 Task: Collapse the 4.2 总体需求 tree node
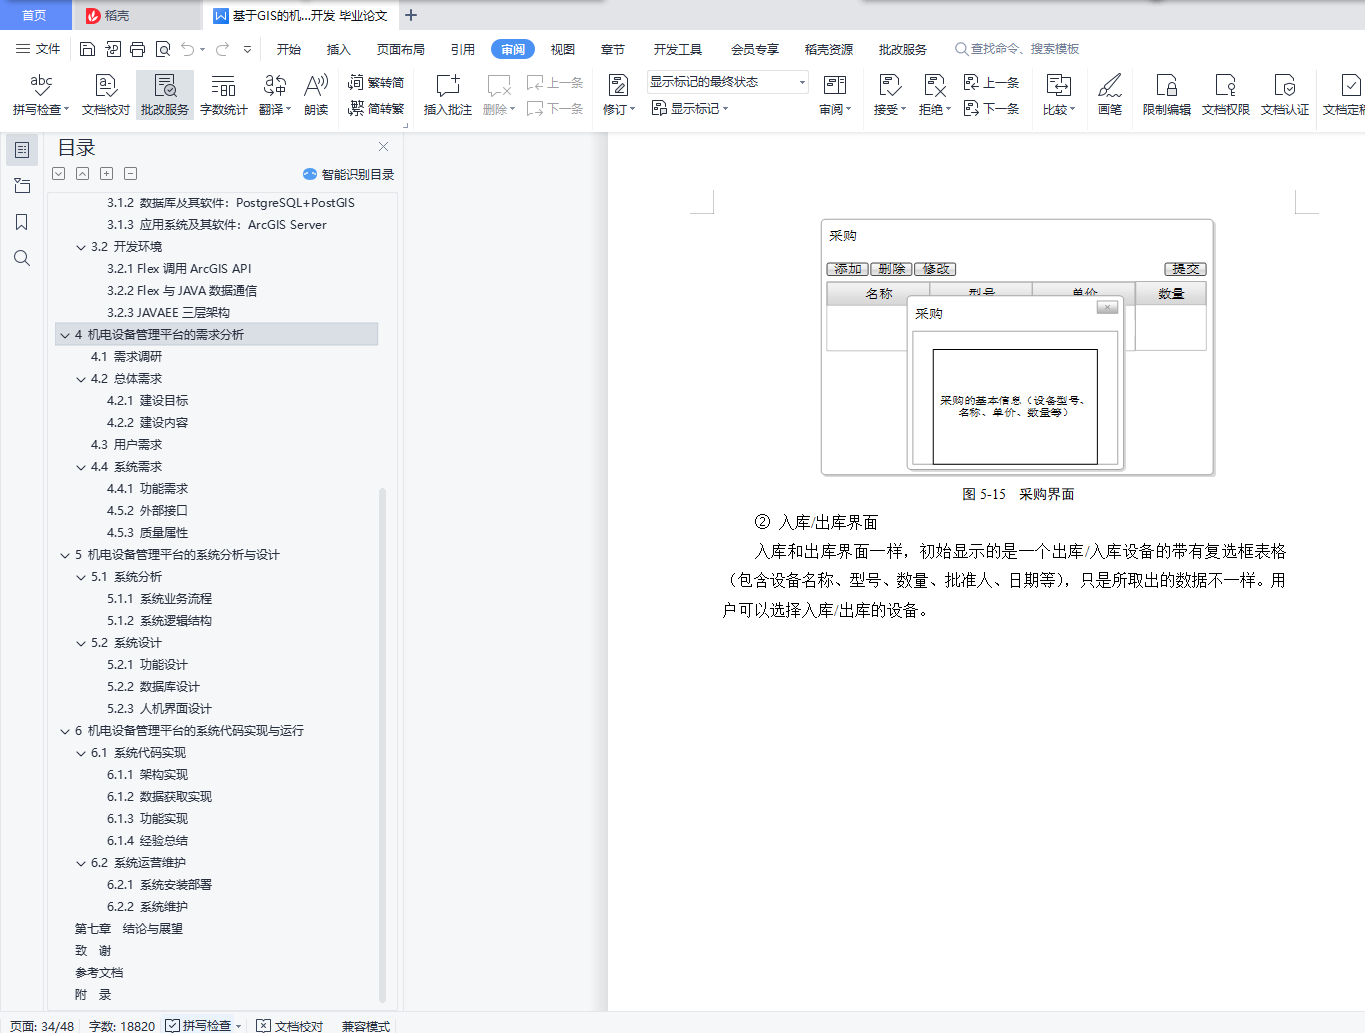81,379
